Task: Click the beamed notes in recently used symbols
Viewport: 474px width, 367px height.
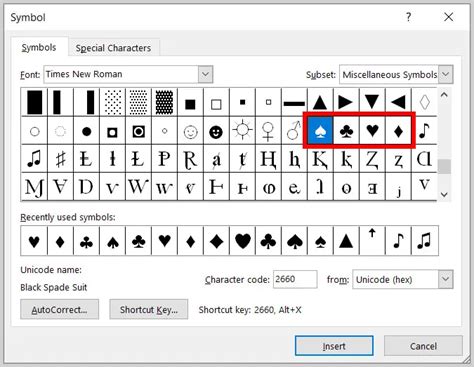Action: (424, 241)
